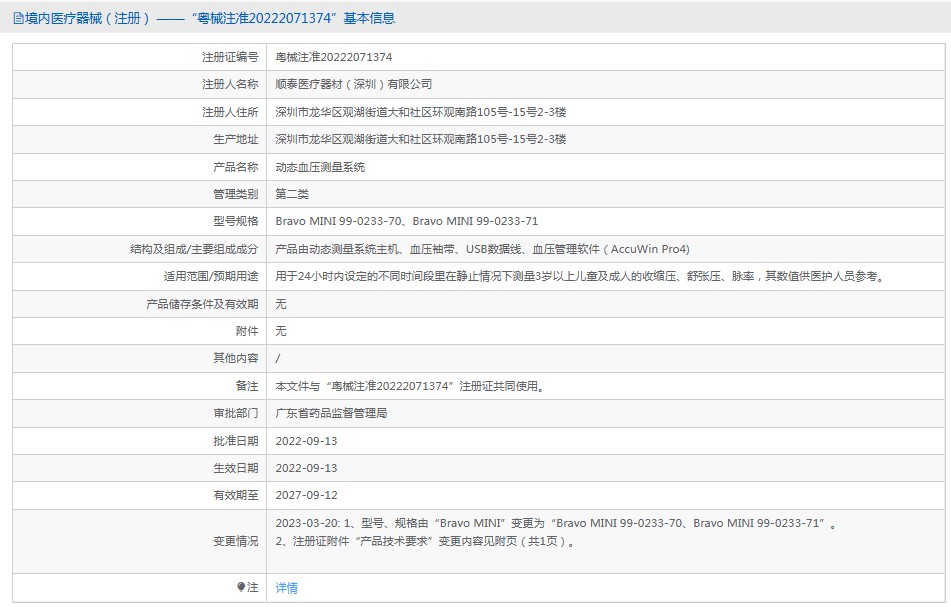Click expiry date 2027-09-12
This screenshot has height=607, width=951.
click(x=306, y=495)
